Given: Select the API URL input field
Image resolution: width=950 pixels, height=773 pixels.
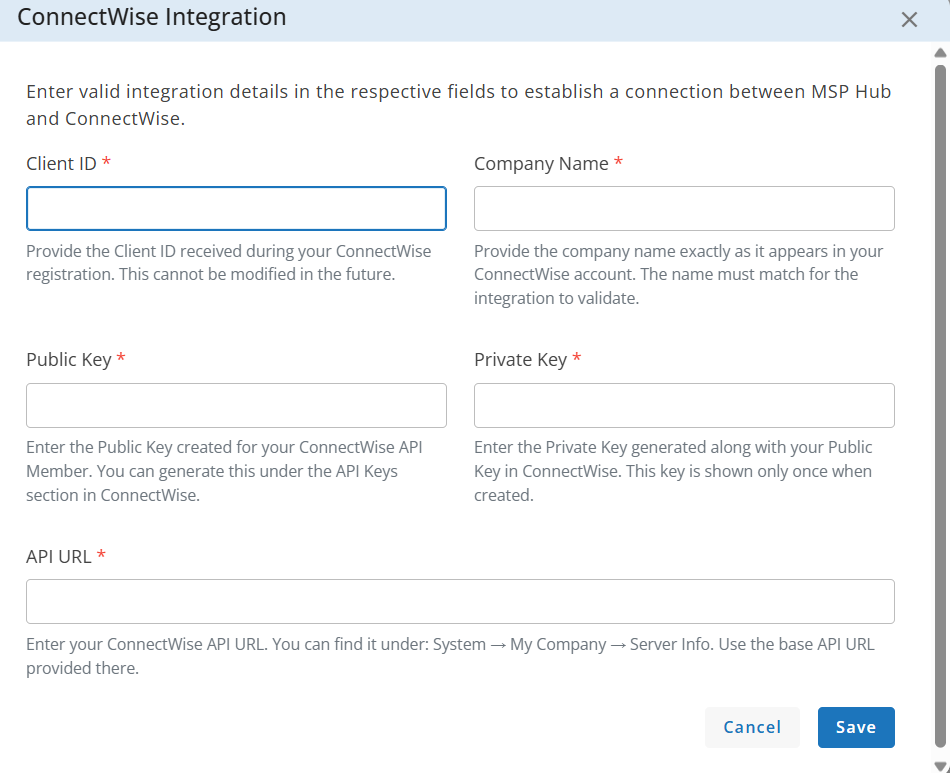Looking at the screenshot, I should [x=460, y=602].
